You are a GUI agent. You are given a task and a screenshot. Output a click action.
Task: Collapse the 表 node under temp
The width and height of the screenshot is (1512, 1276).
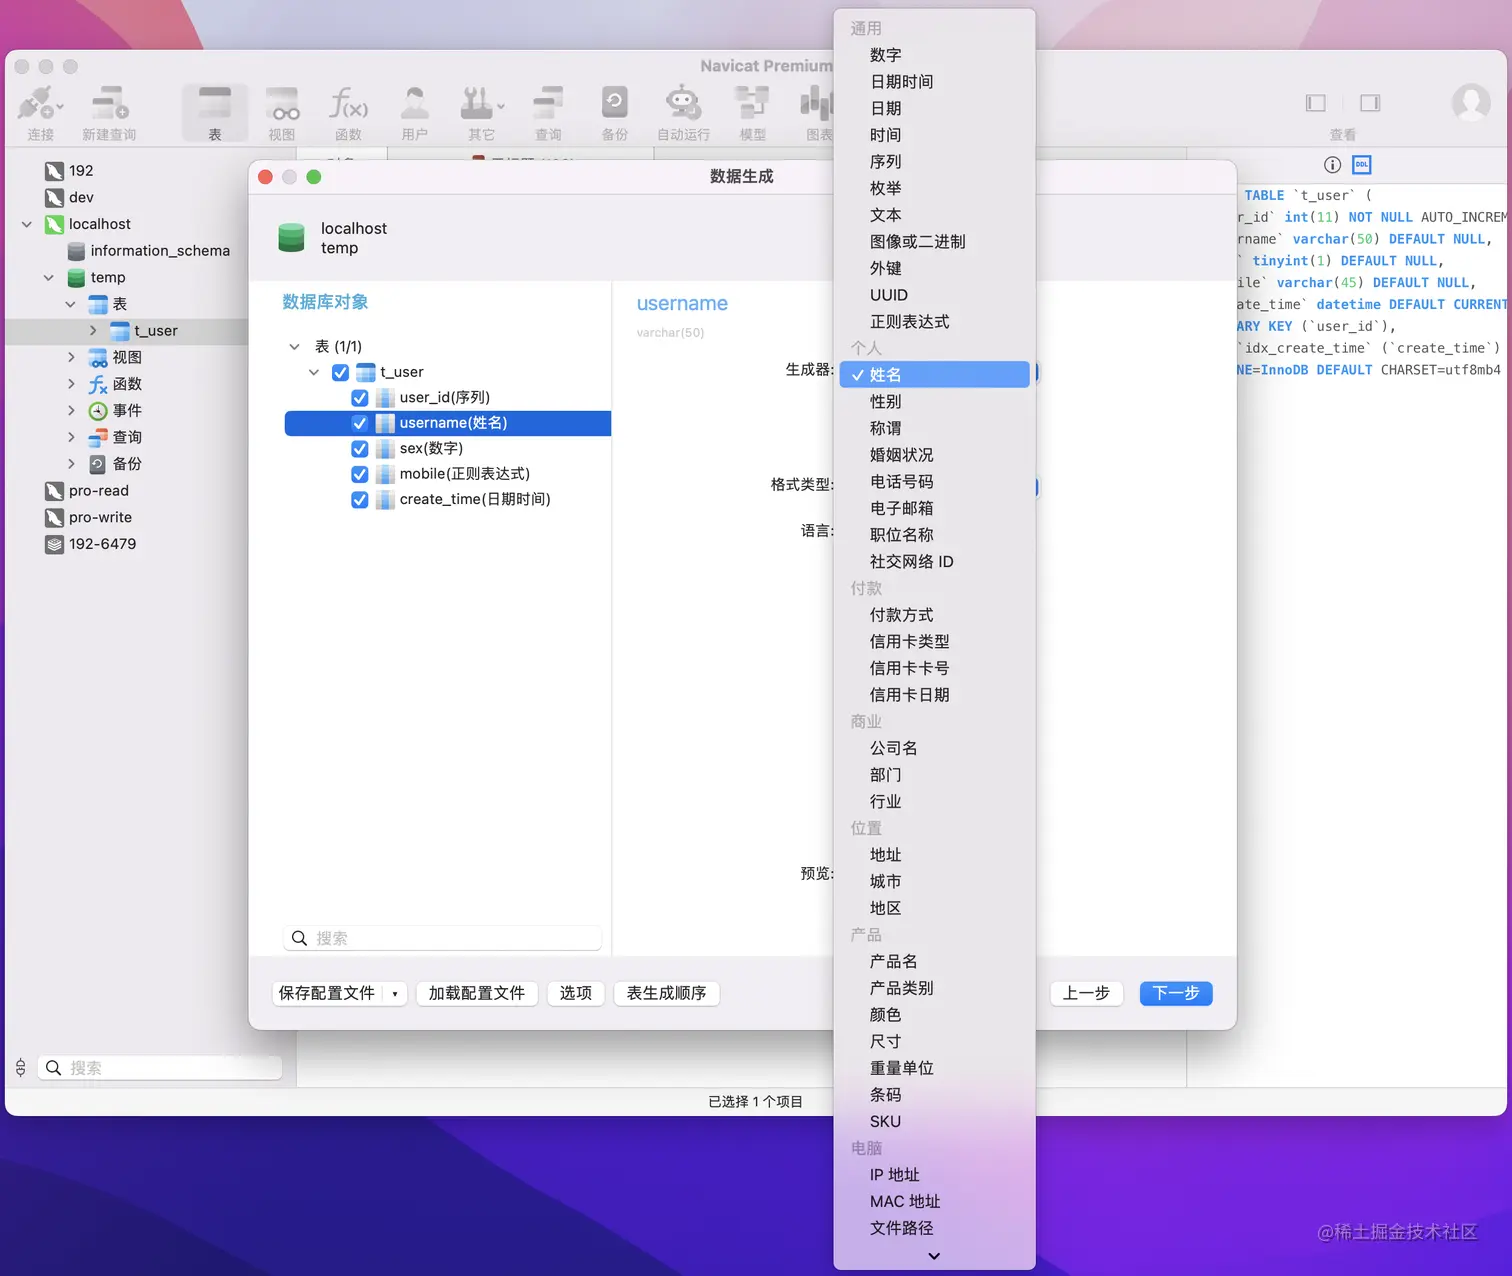71,305
